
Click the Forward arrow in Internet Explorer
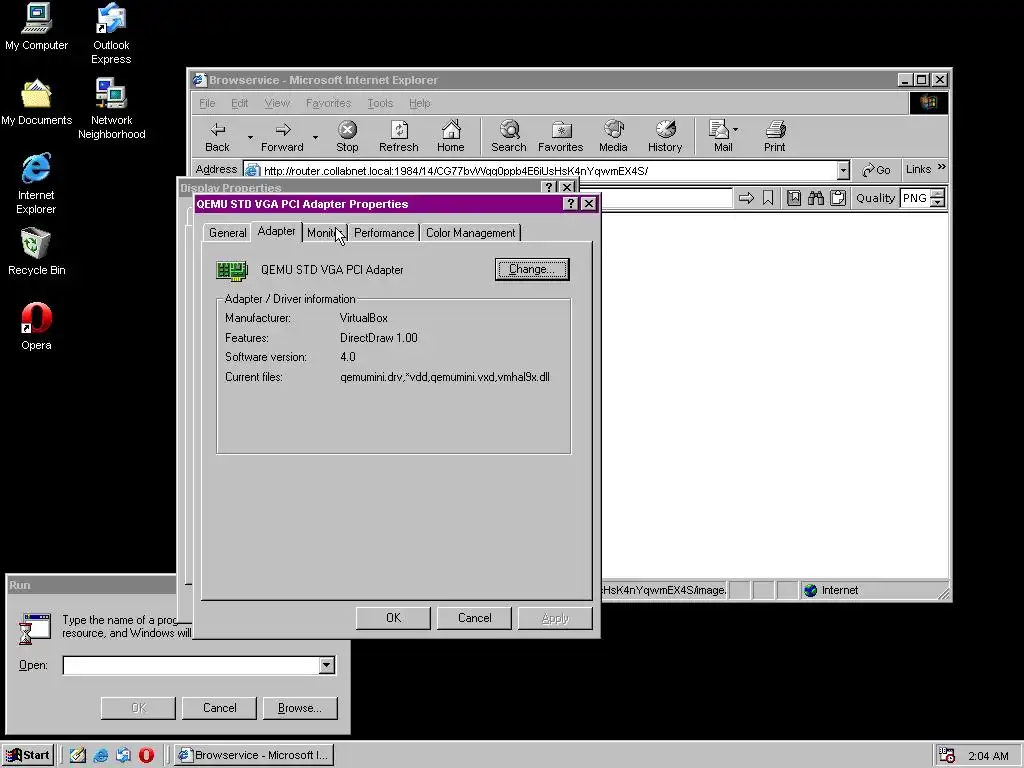(282, 136)
